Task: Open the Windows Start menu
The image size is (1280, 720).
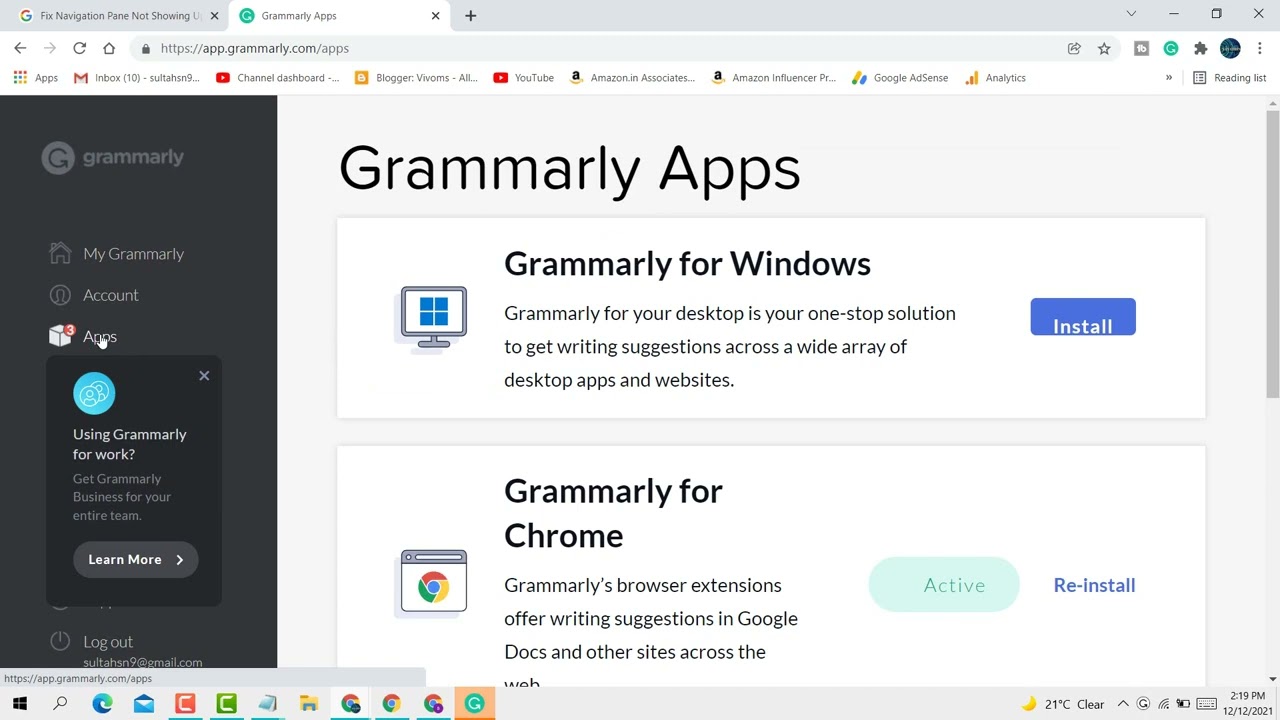Action: 20,704
